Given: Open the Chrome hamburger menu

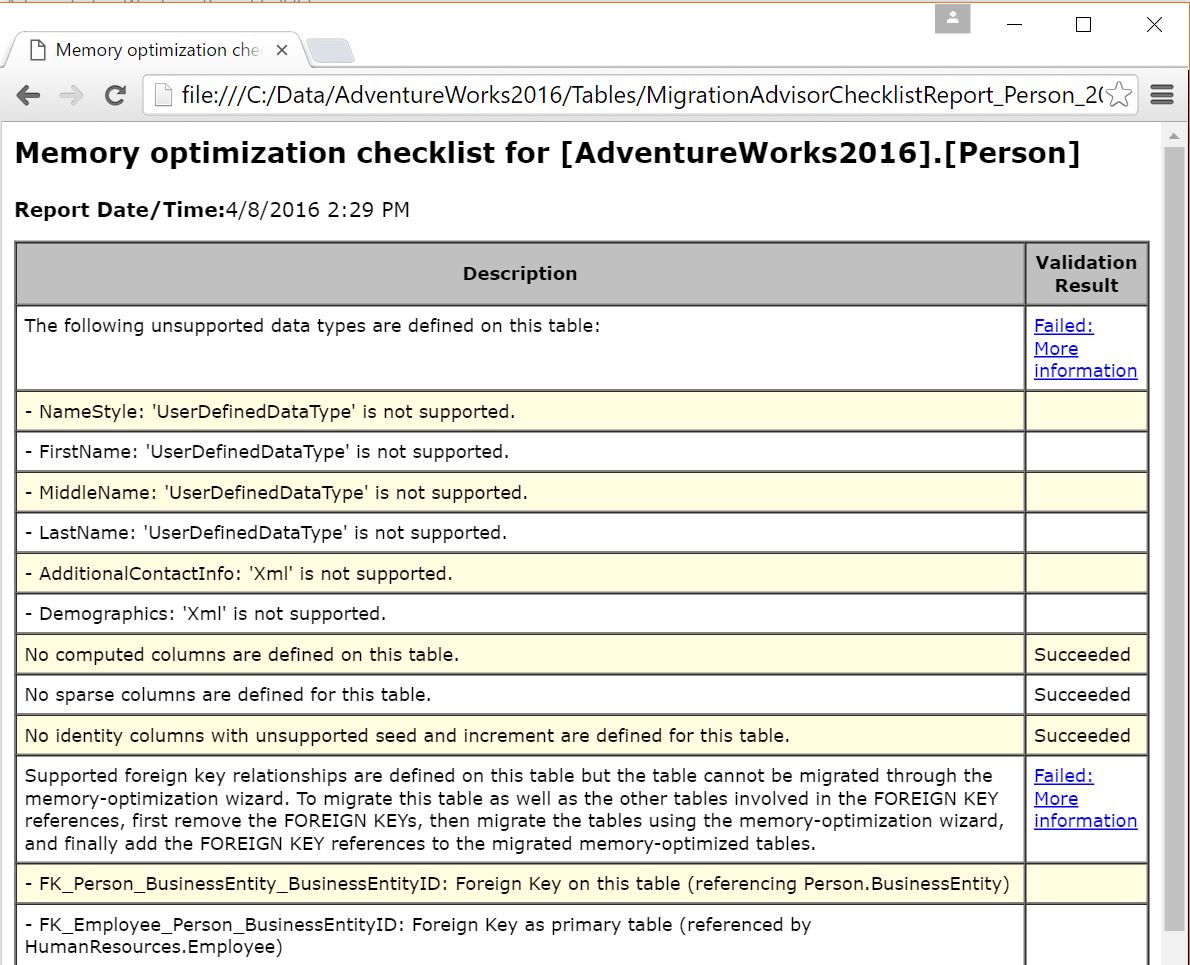Looking at the screenshot, I should [1162, 95].
